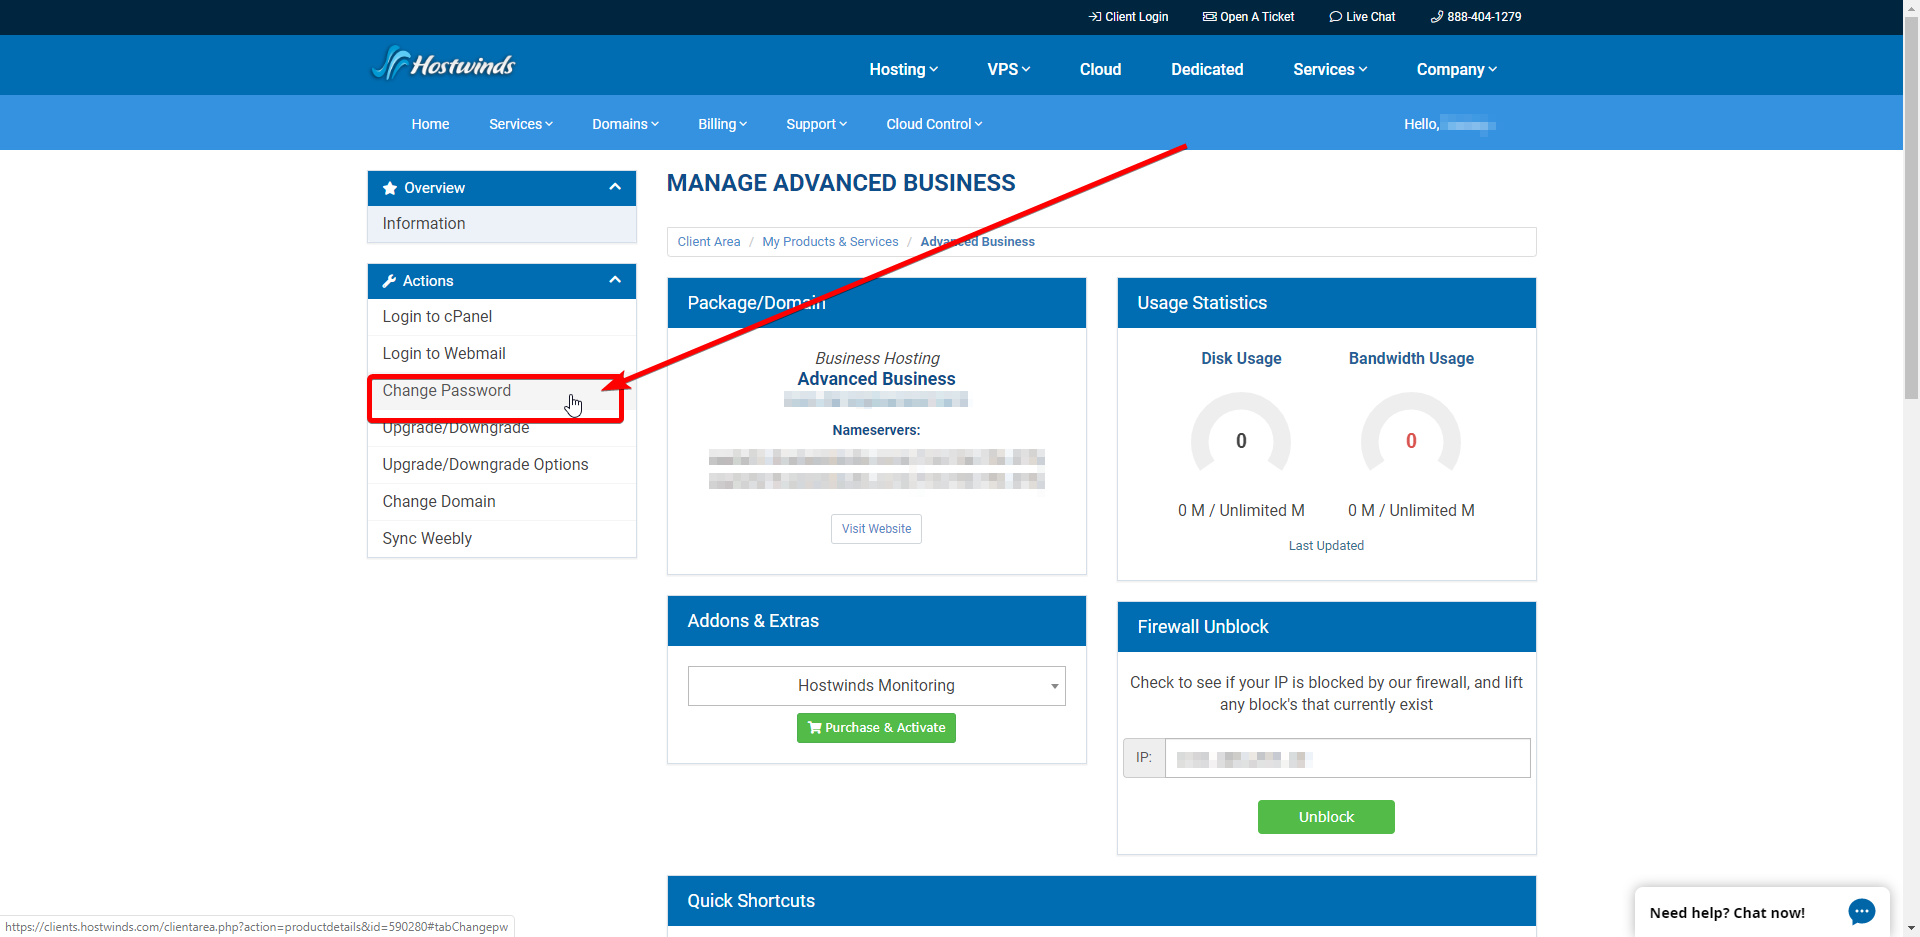Click the Hostwinds logo

(x=443, y=64)
